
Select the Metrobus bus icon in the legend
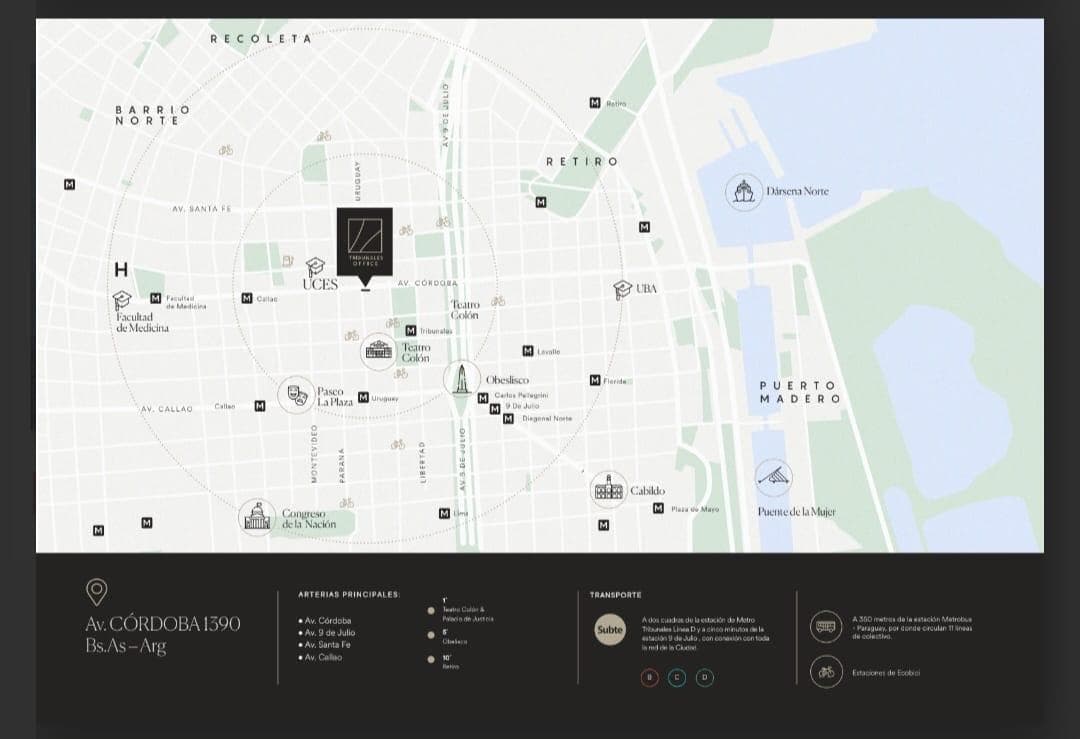coord(825,626)
